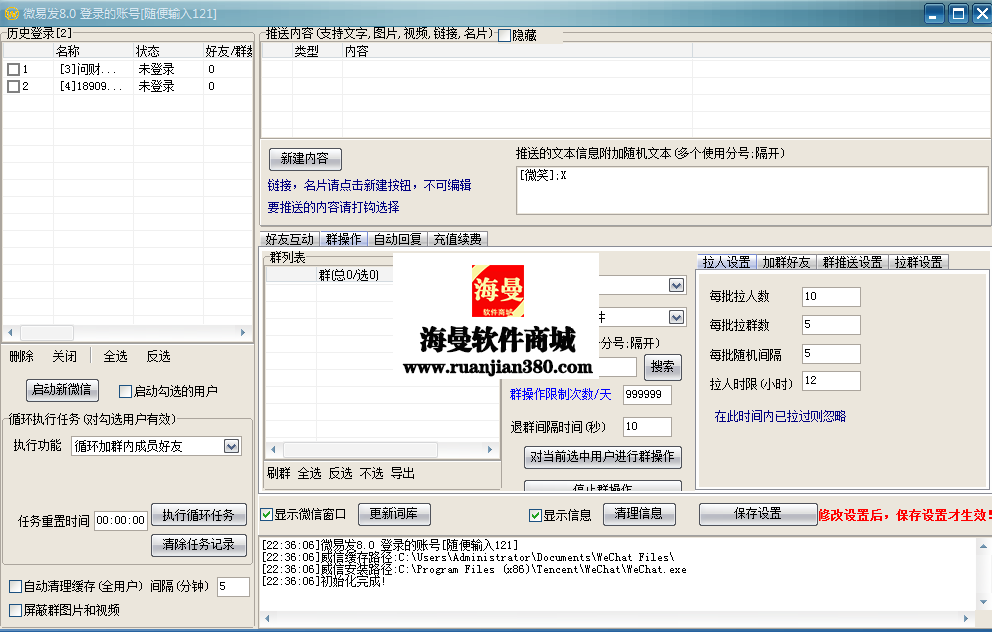Click the 启动新微信 button

[62, 390]
